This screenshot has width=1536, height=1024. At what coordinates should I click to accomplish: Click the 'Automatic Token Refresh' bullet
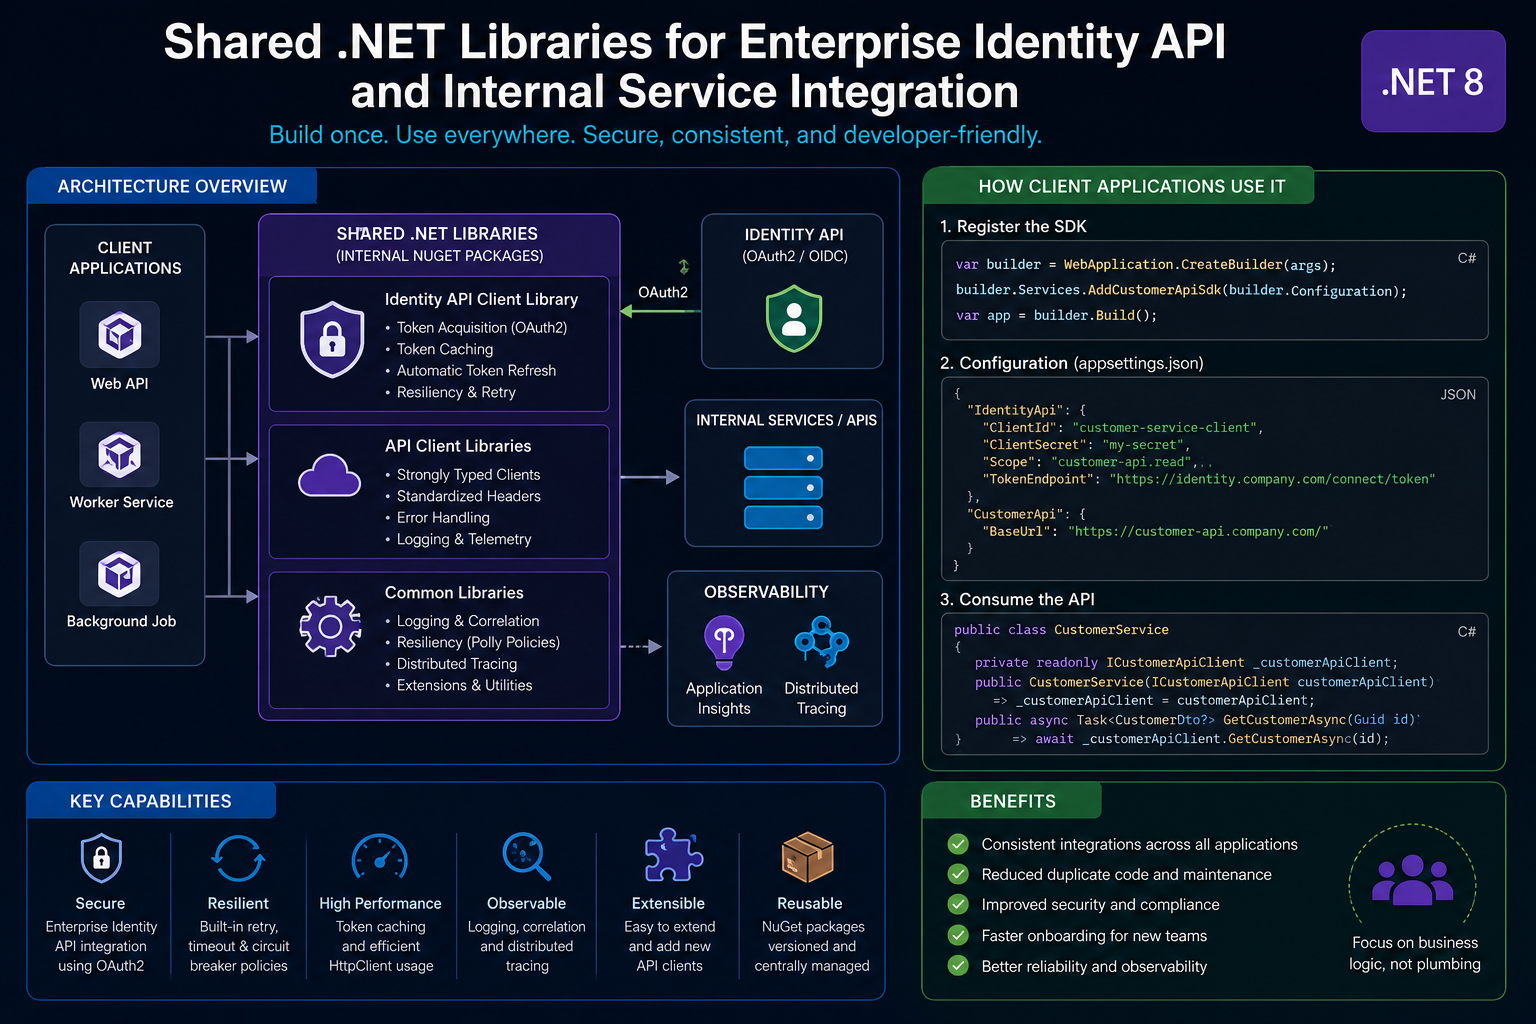[476, 370]
